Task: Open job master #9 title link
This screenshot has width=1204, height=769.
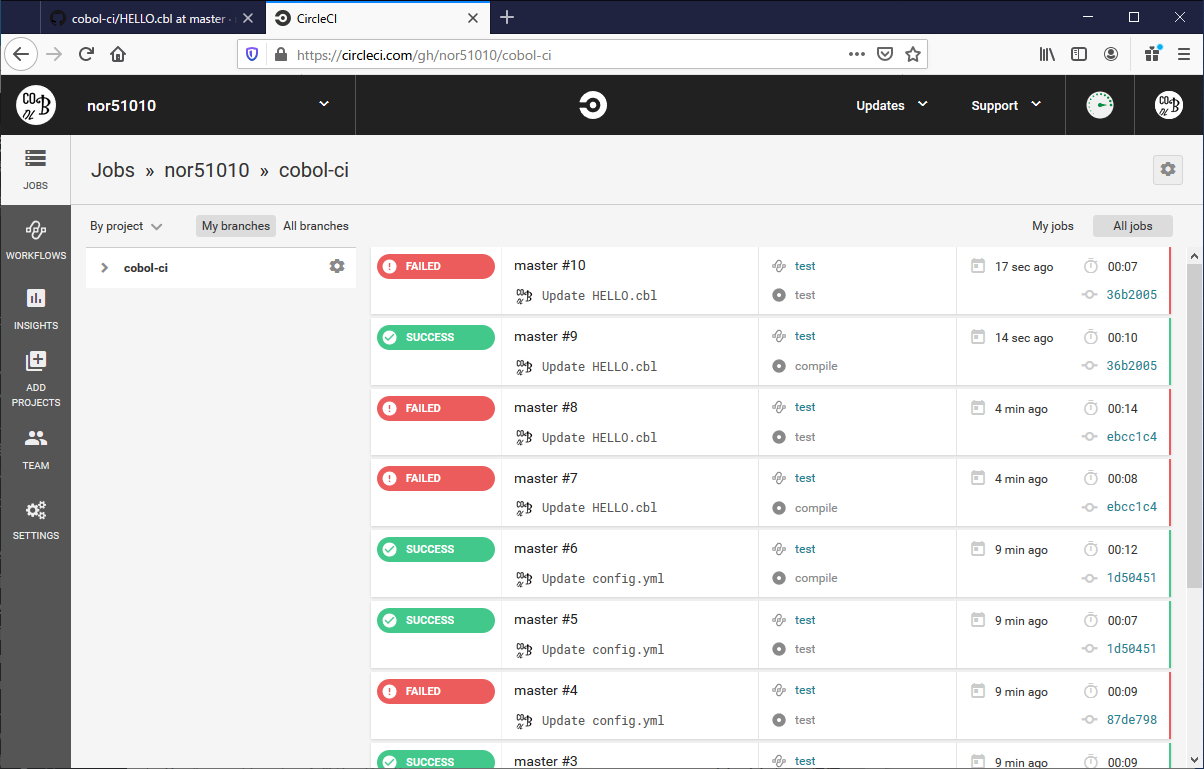Action: pyautogui.click(x=546, y=336)
